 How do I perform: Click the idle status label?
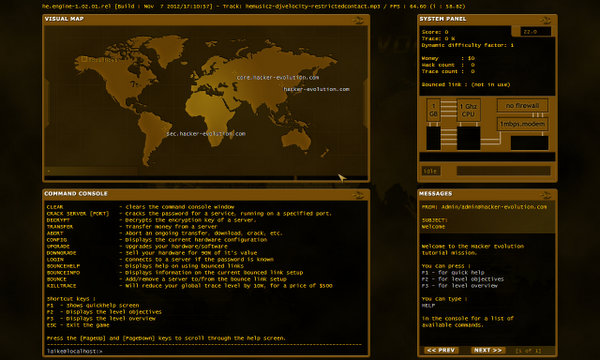pyautogui.click(x=431, y=171)
